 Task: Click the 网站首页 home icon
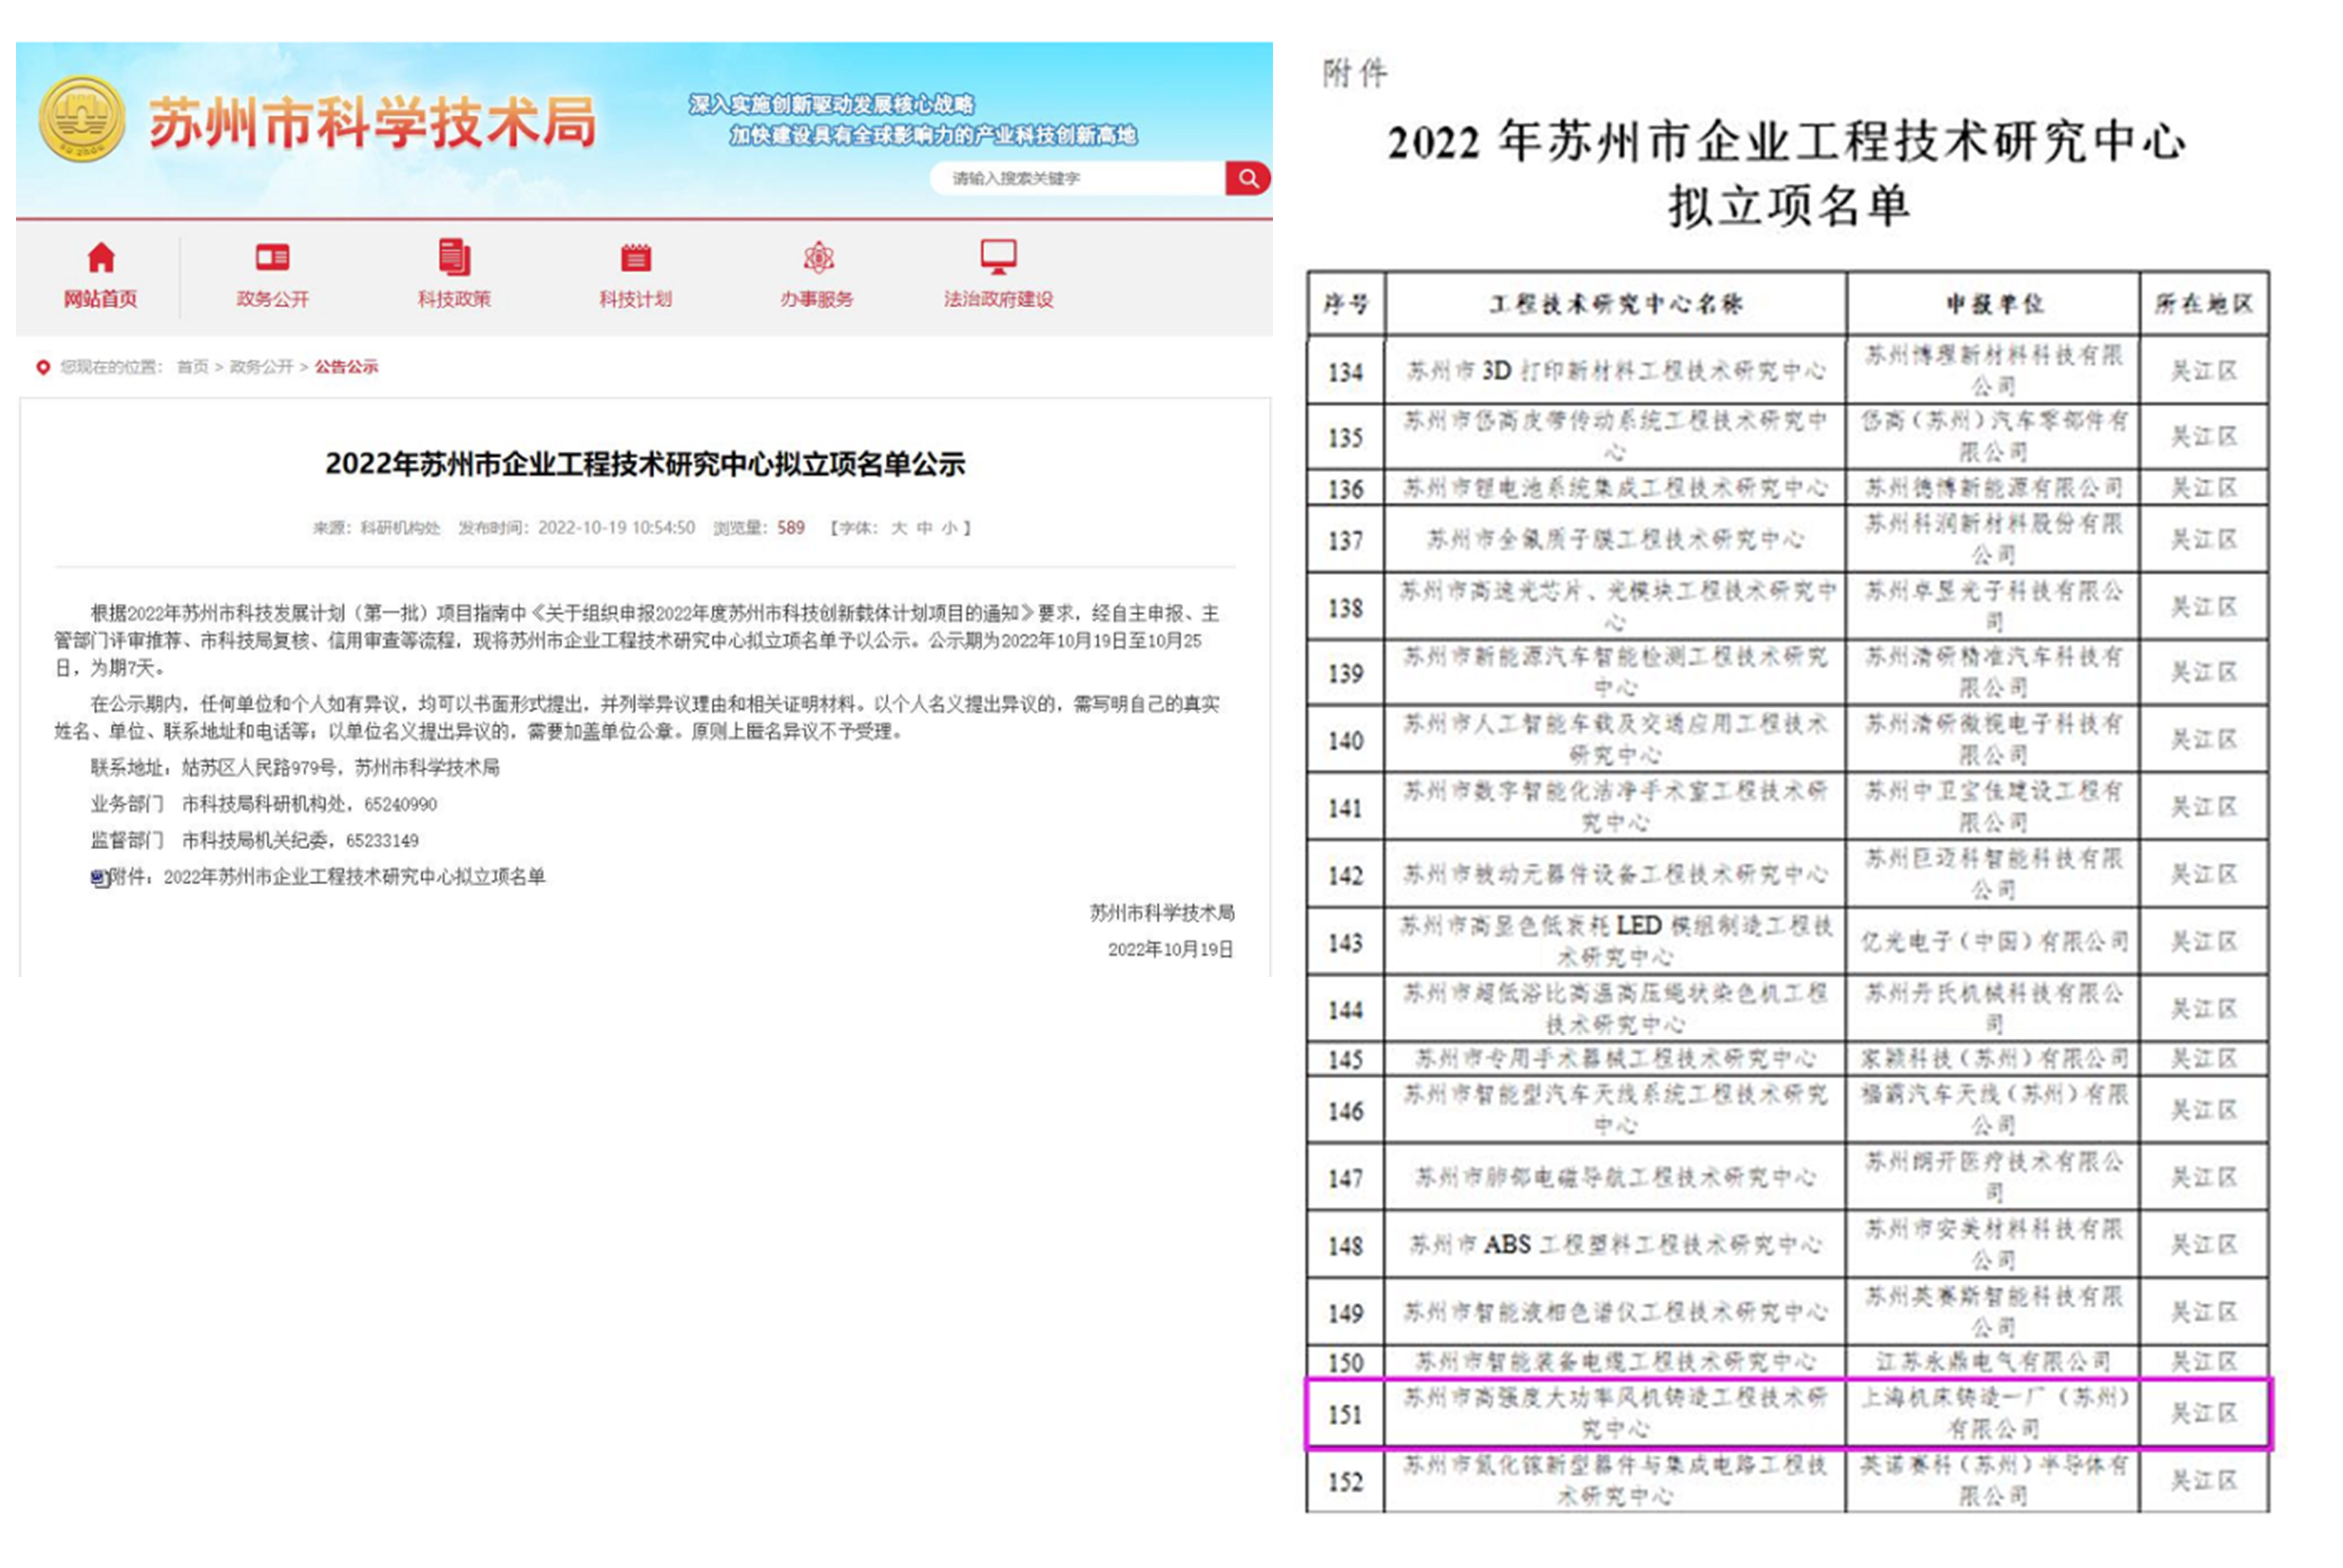pyautogui.click(x=101, y=258)
